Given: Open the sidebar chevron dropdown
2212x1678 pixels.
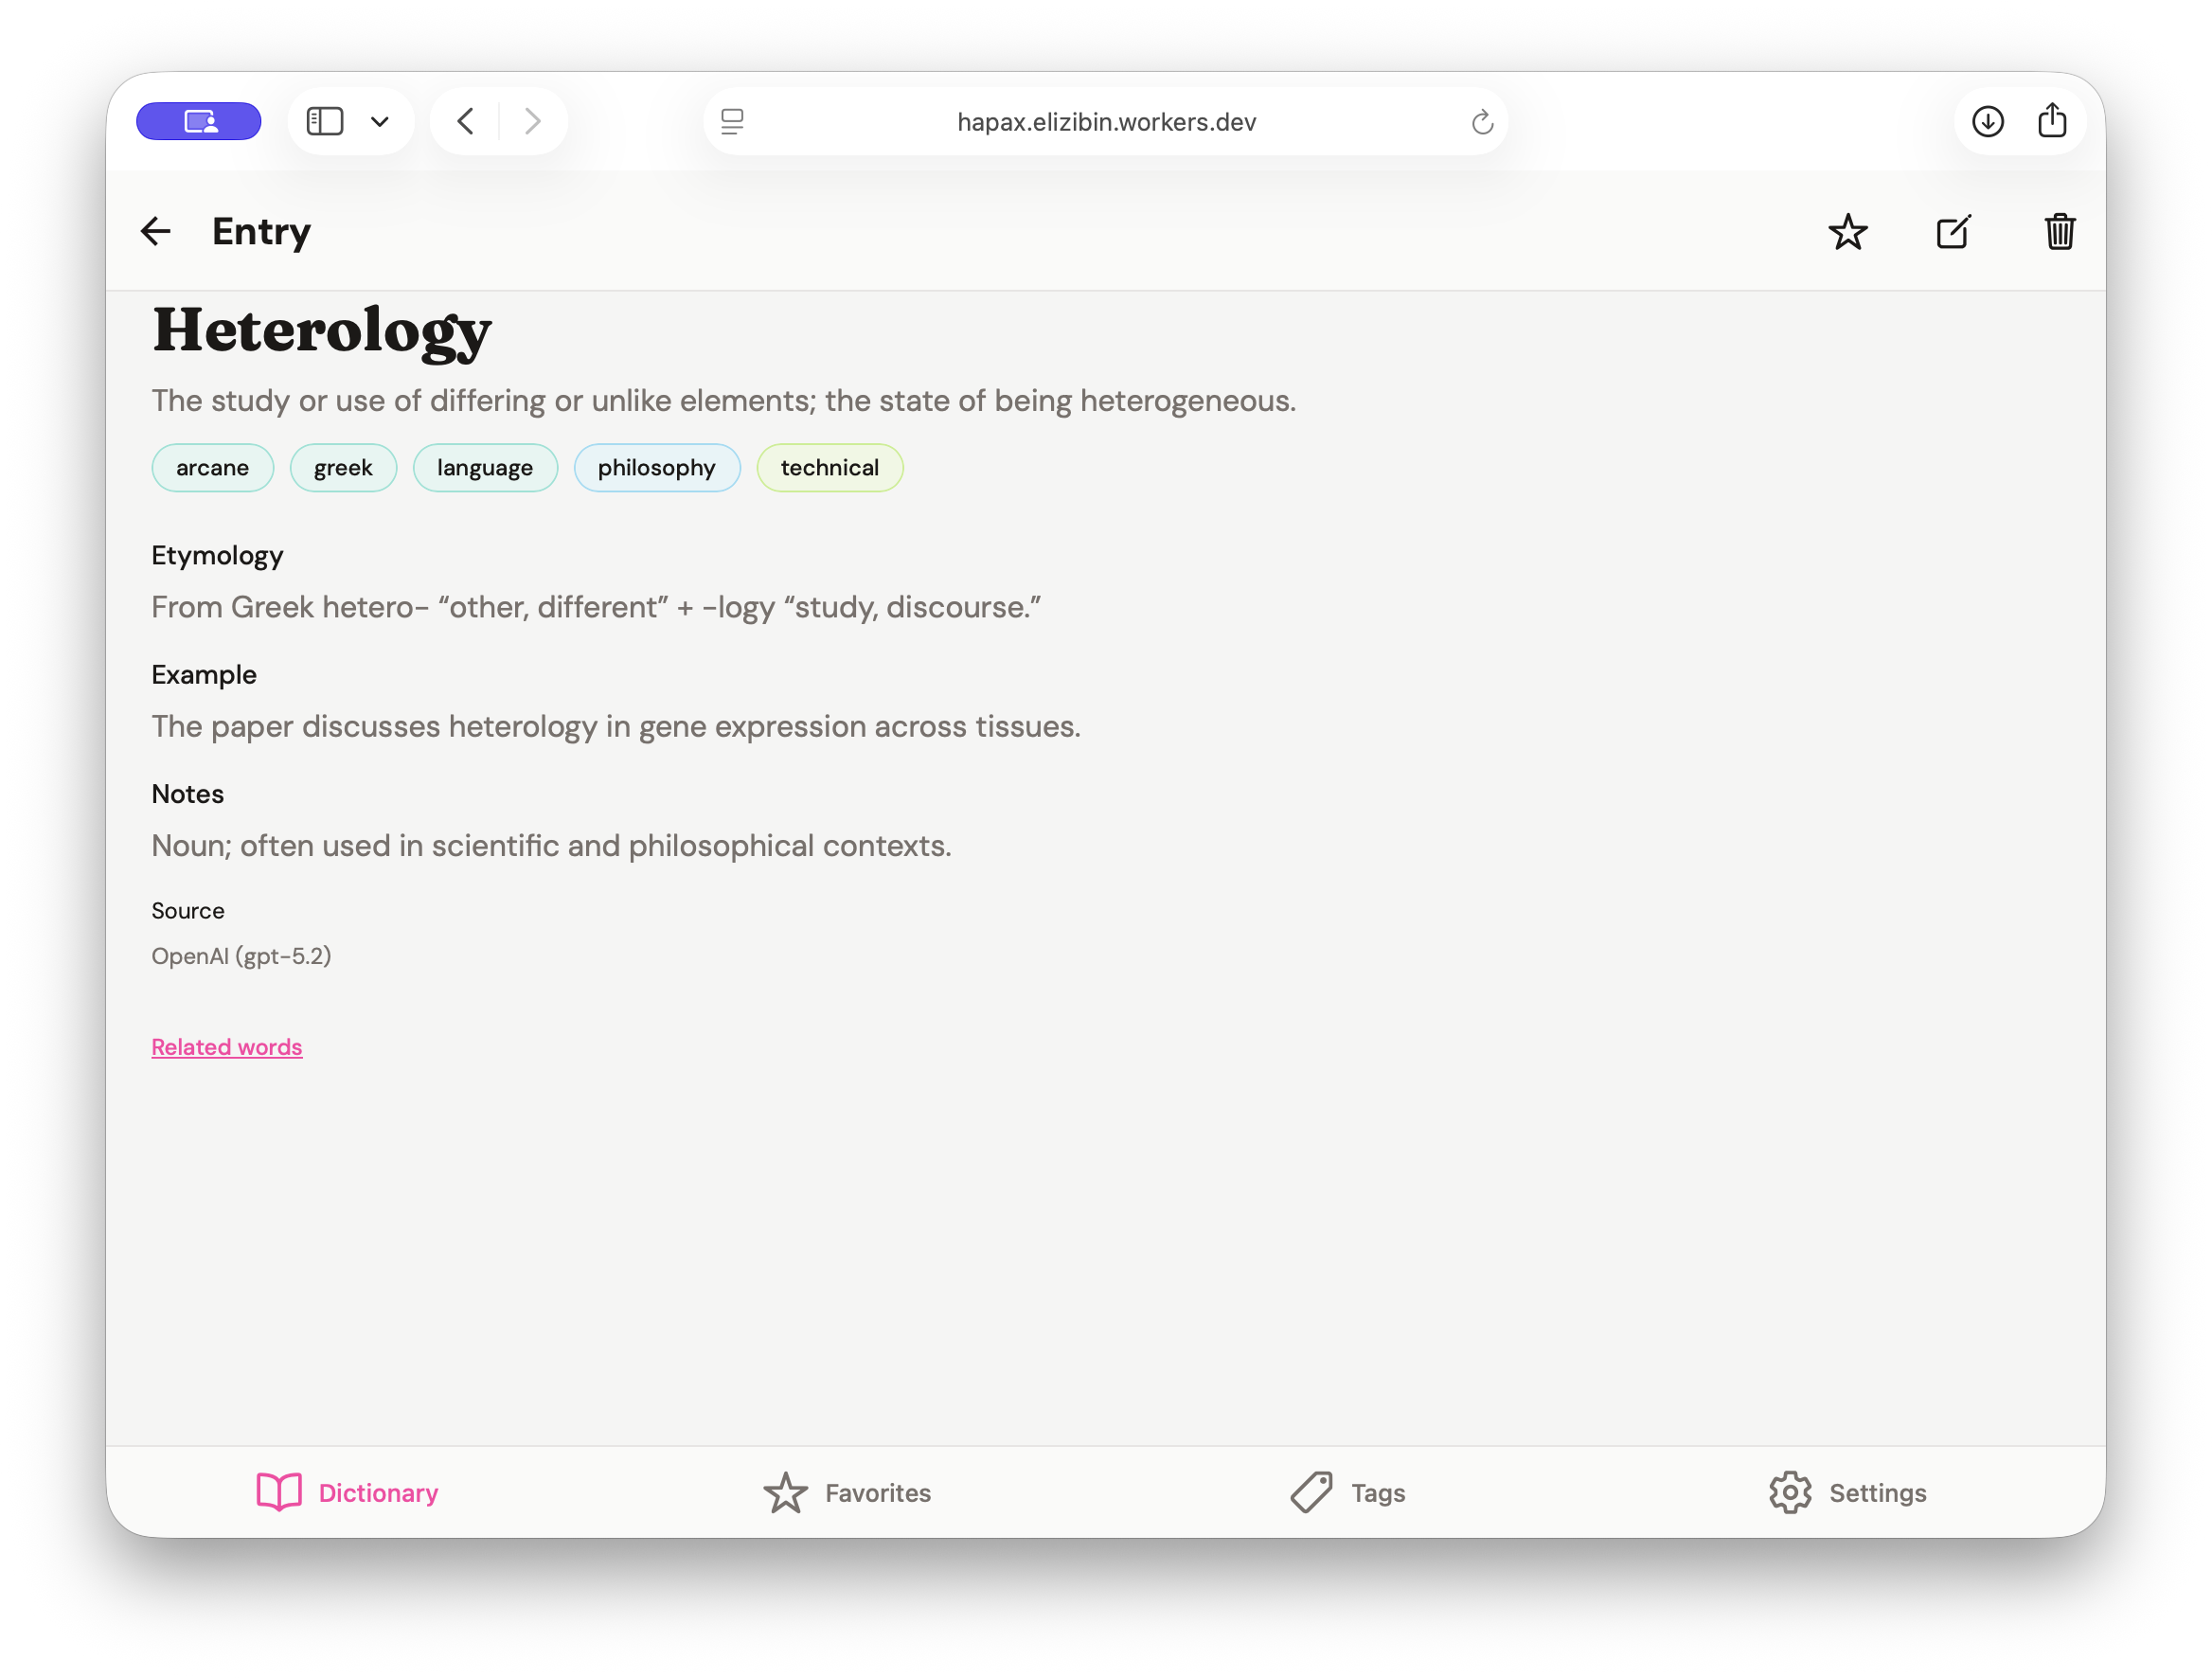Looking at the screenshot, I should pyautogui.click(x=379, y=121).
